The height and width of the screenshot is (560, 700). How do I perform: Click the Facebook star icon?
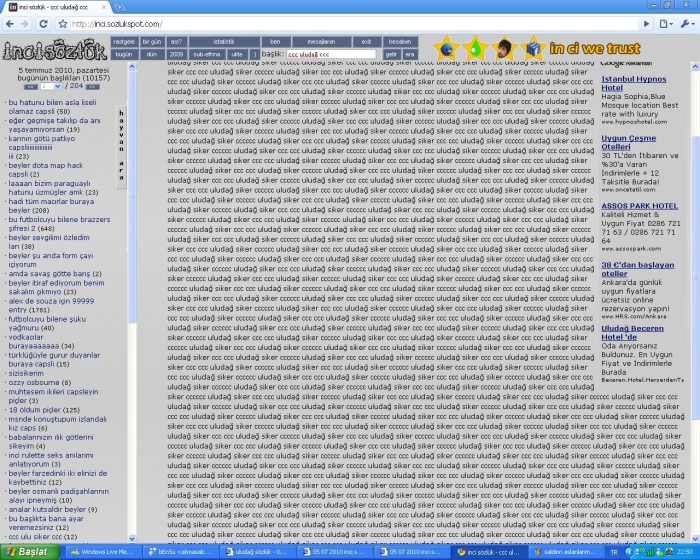533,48
